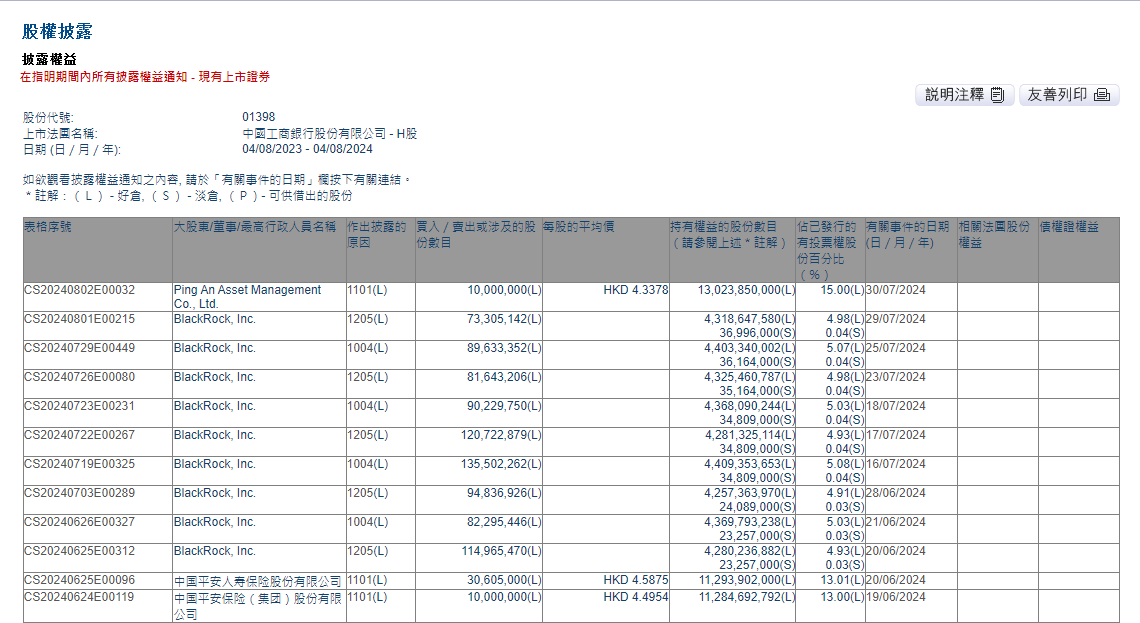View form serial CS20240719E00325
The height and width of the screenshot is (623, 1140).
79,464
